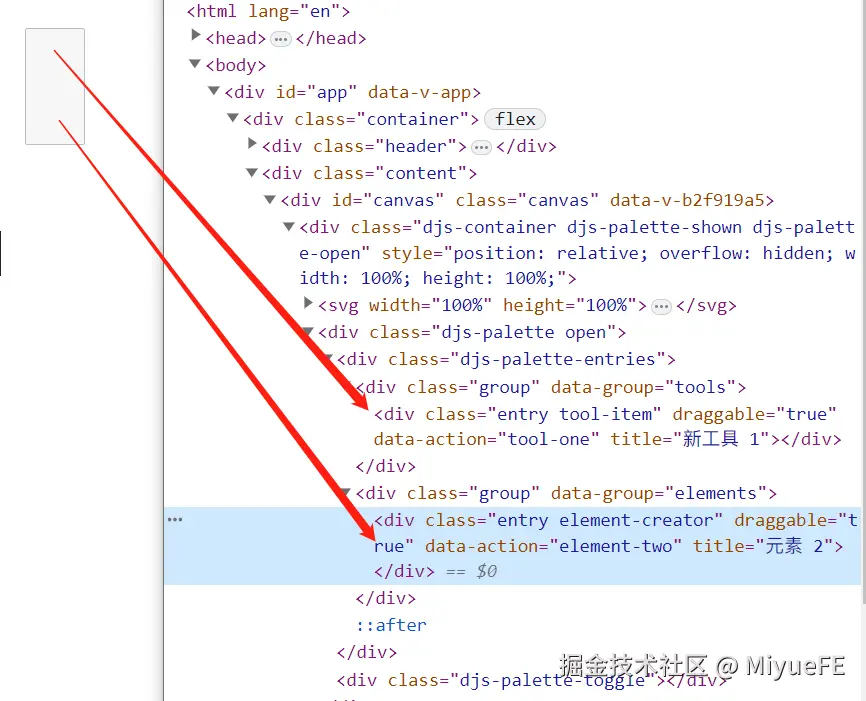
Task: Select the djs-palette-toggle div line
Action: pos(532,679)
